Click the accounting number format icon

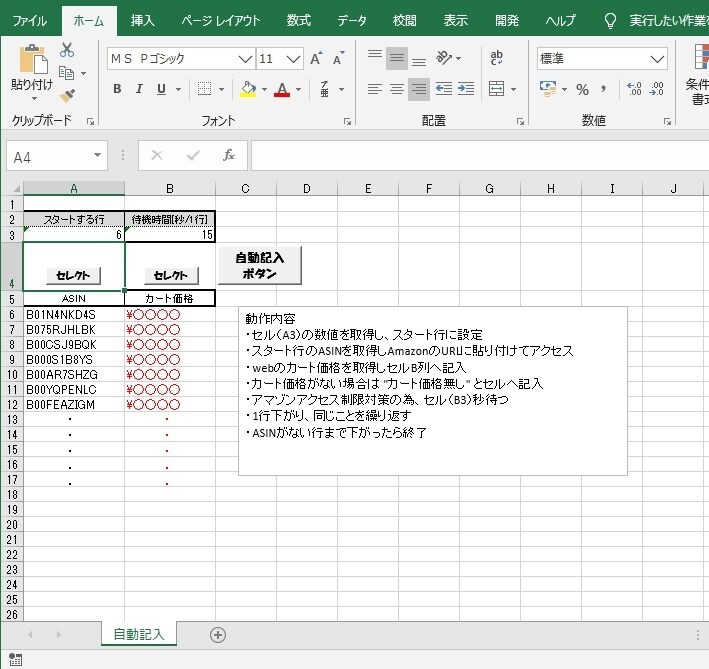548,89
